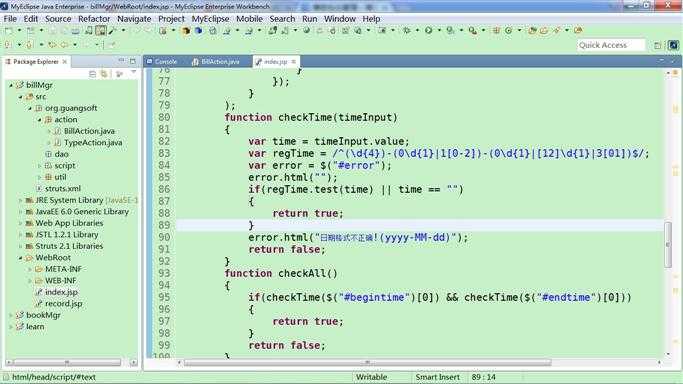Open the Package Explorer view menu arrow
This screenshot has width=683, height=384.
pyautogui.click(x=133, y=73)
